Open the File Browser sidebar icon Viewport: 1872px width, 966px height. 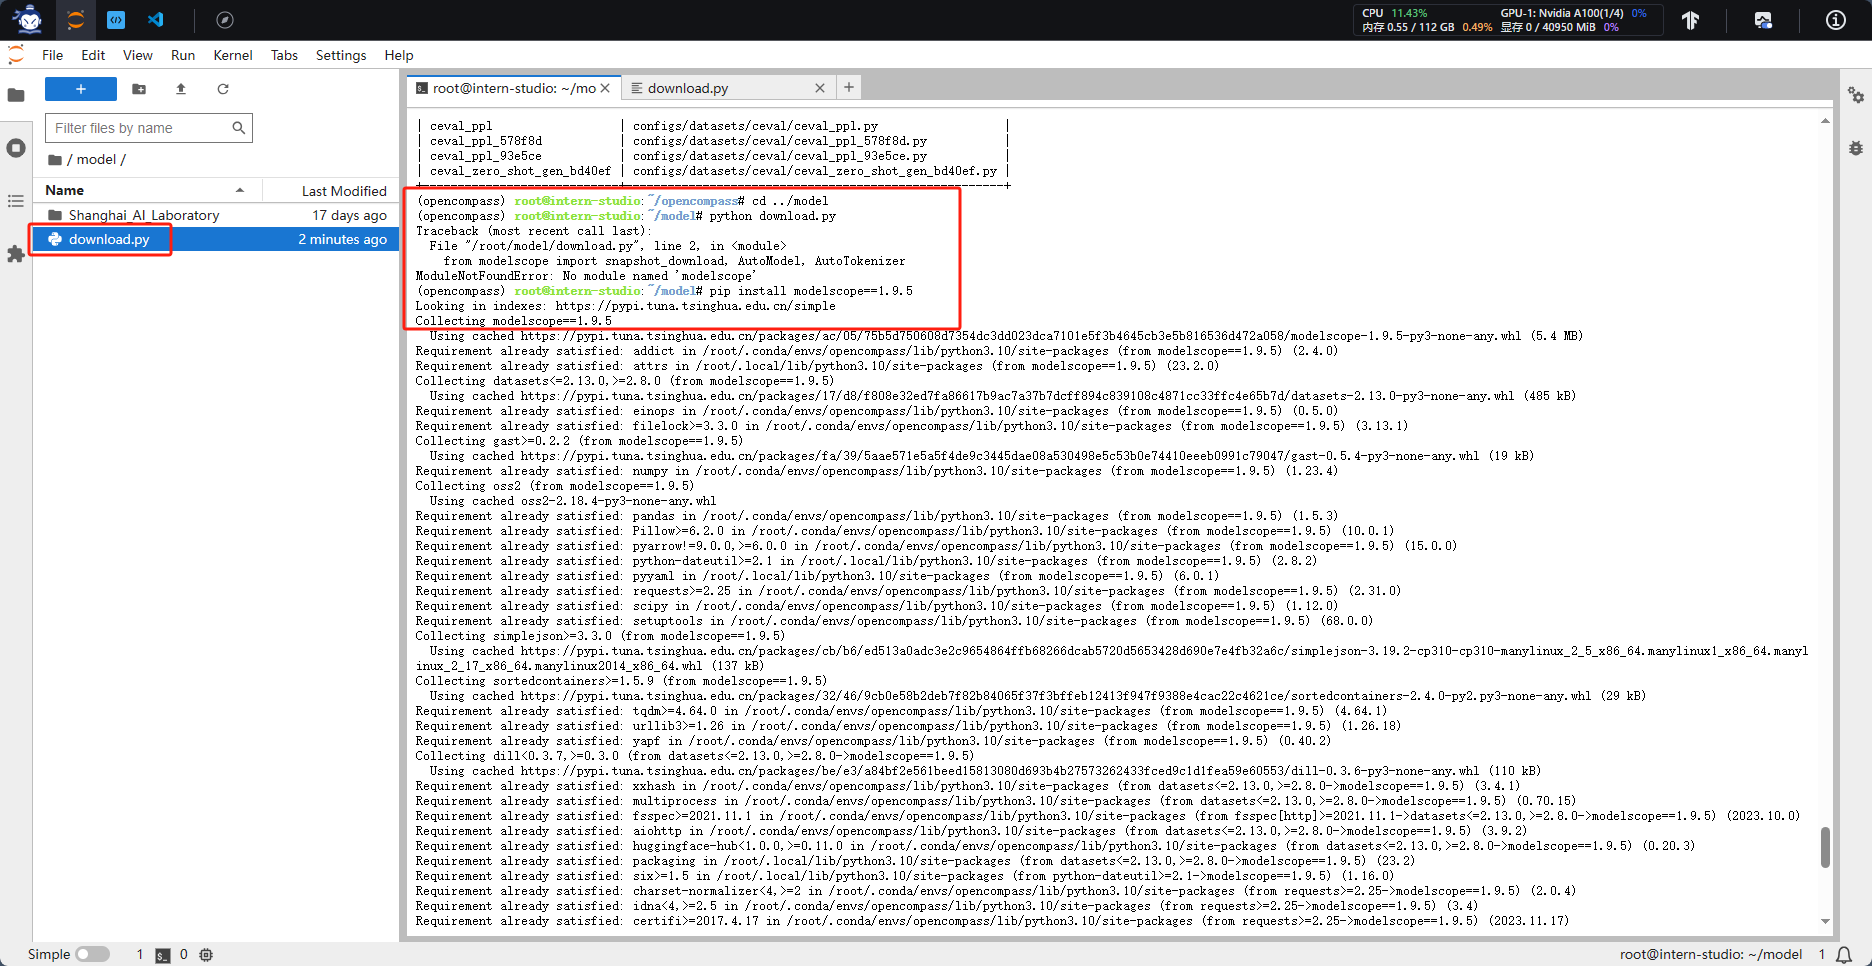(x=16, y=95)
